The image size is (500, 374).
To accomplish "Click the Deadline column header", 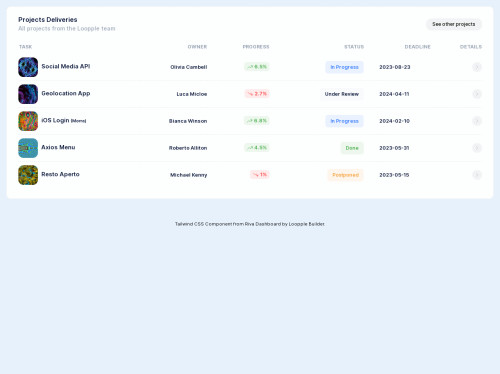I will pyautogui.click(x=417, y=47).
